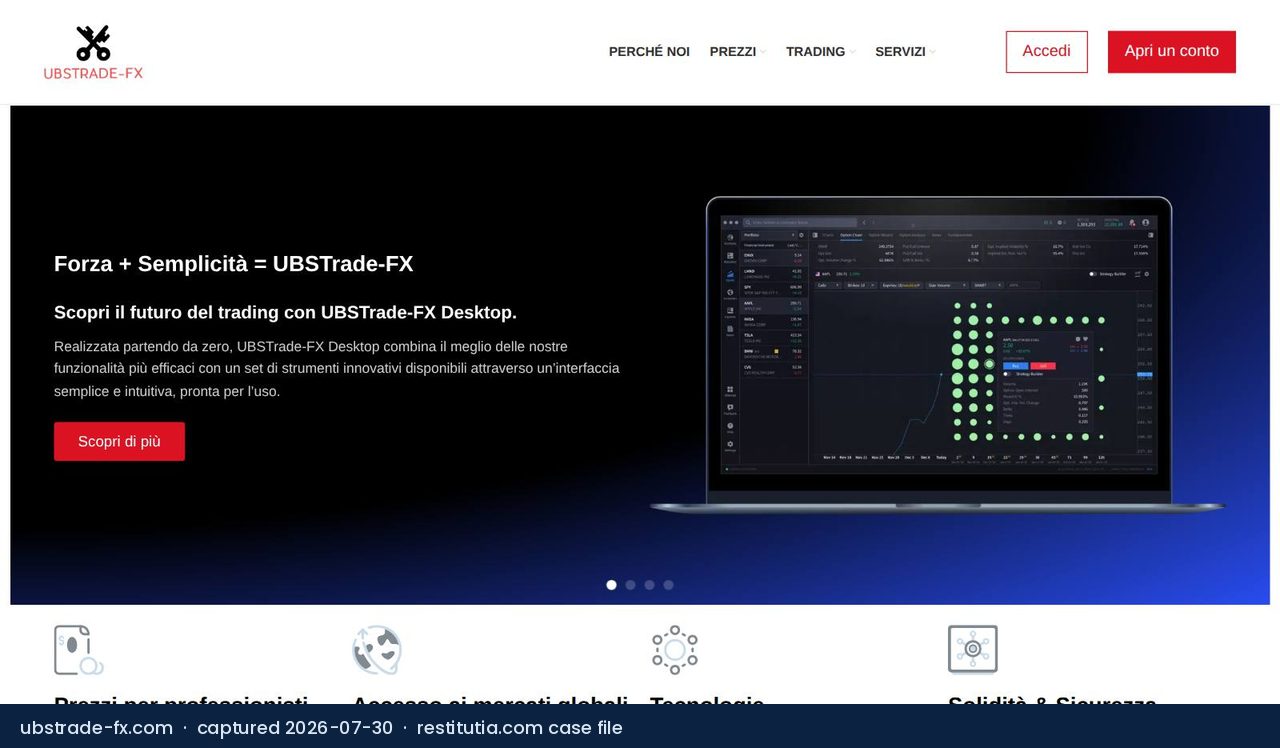Viewport: 1280px width, 748px height.
Task: Select the second carousel slide dot
Action: pyautogui.click(x=631, y=585)
